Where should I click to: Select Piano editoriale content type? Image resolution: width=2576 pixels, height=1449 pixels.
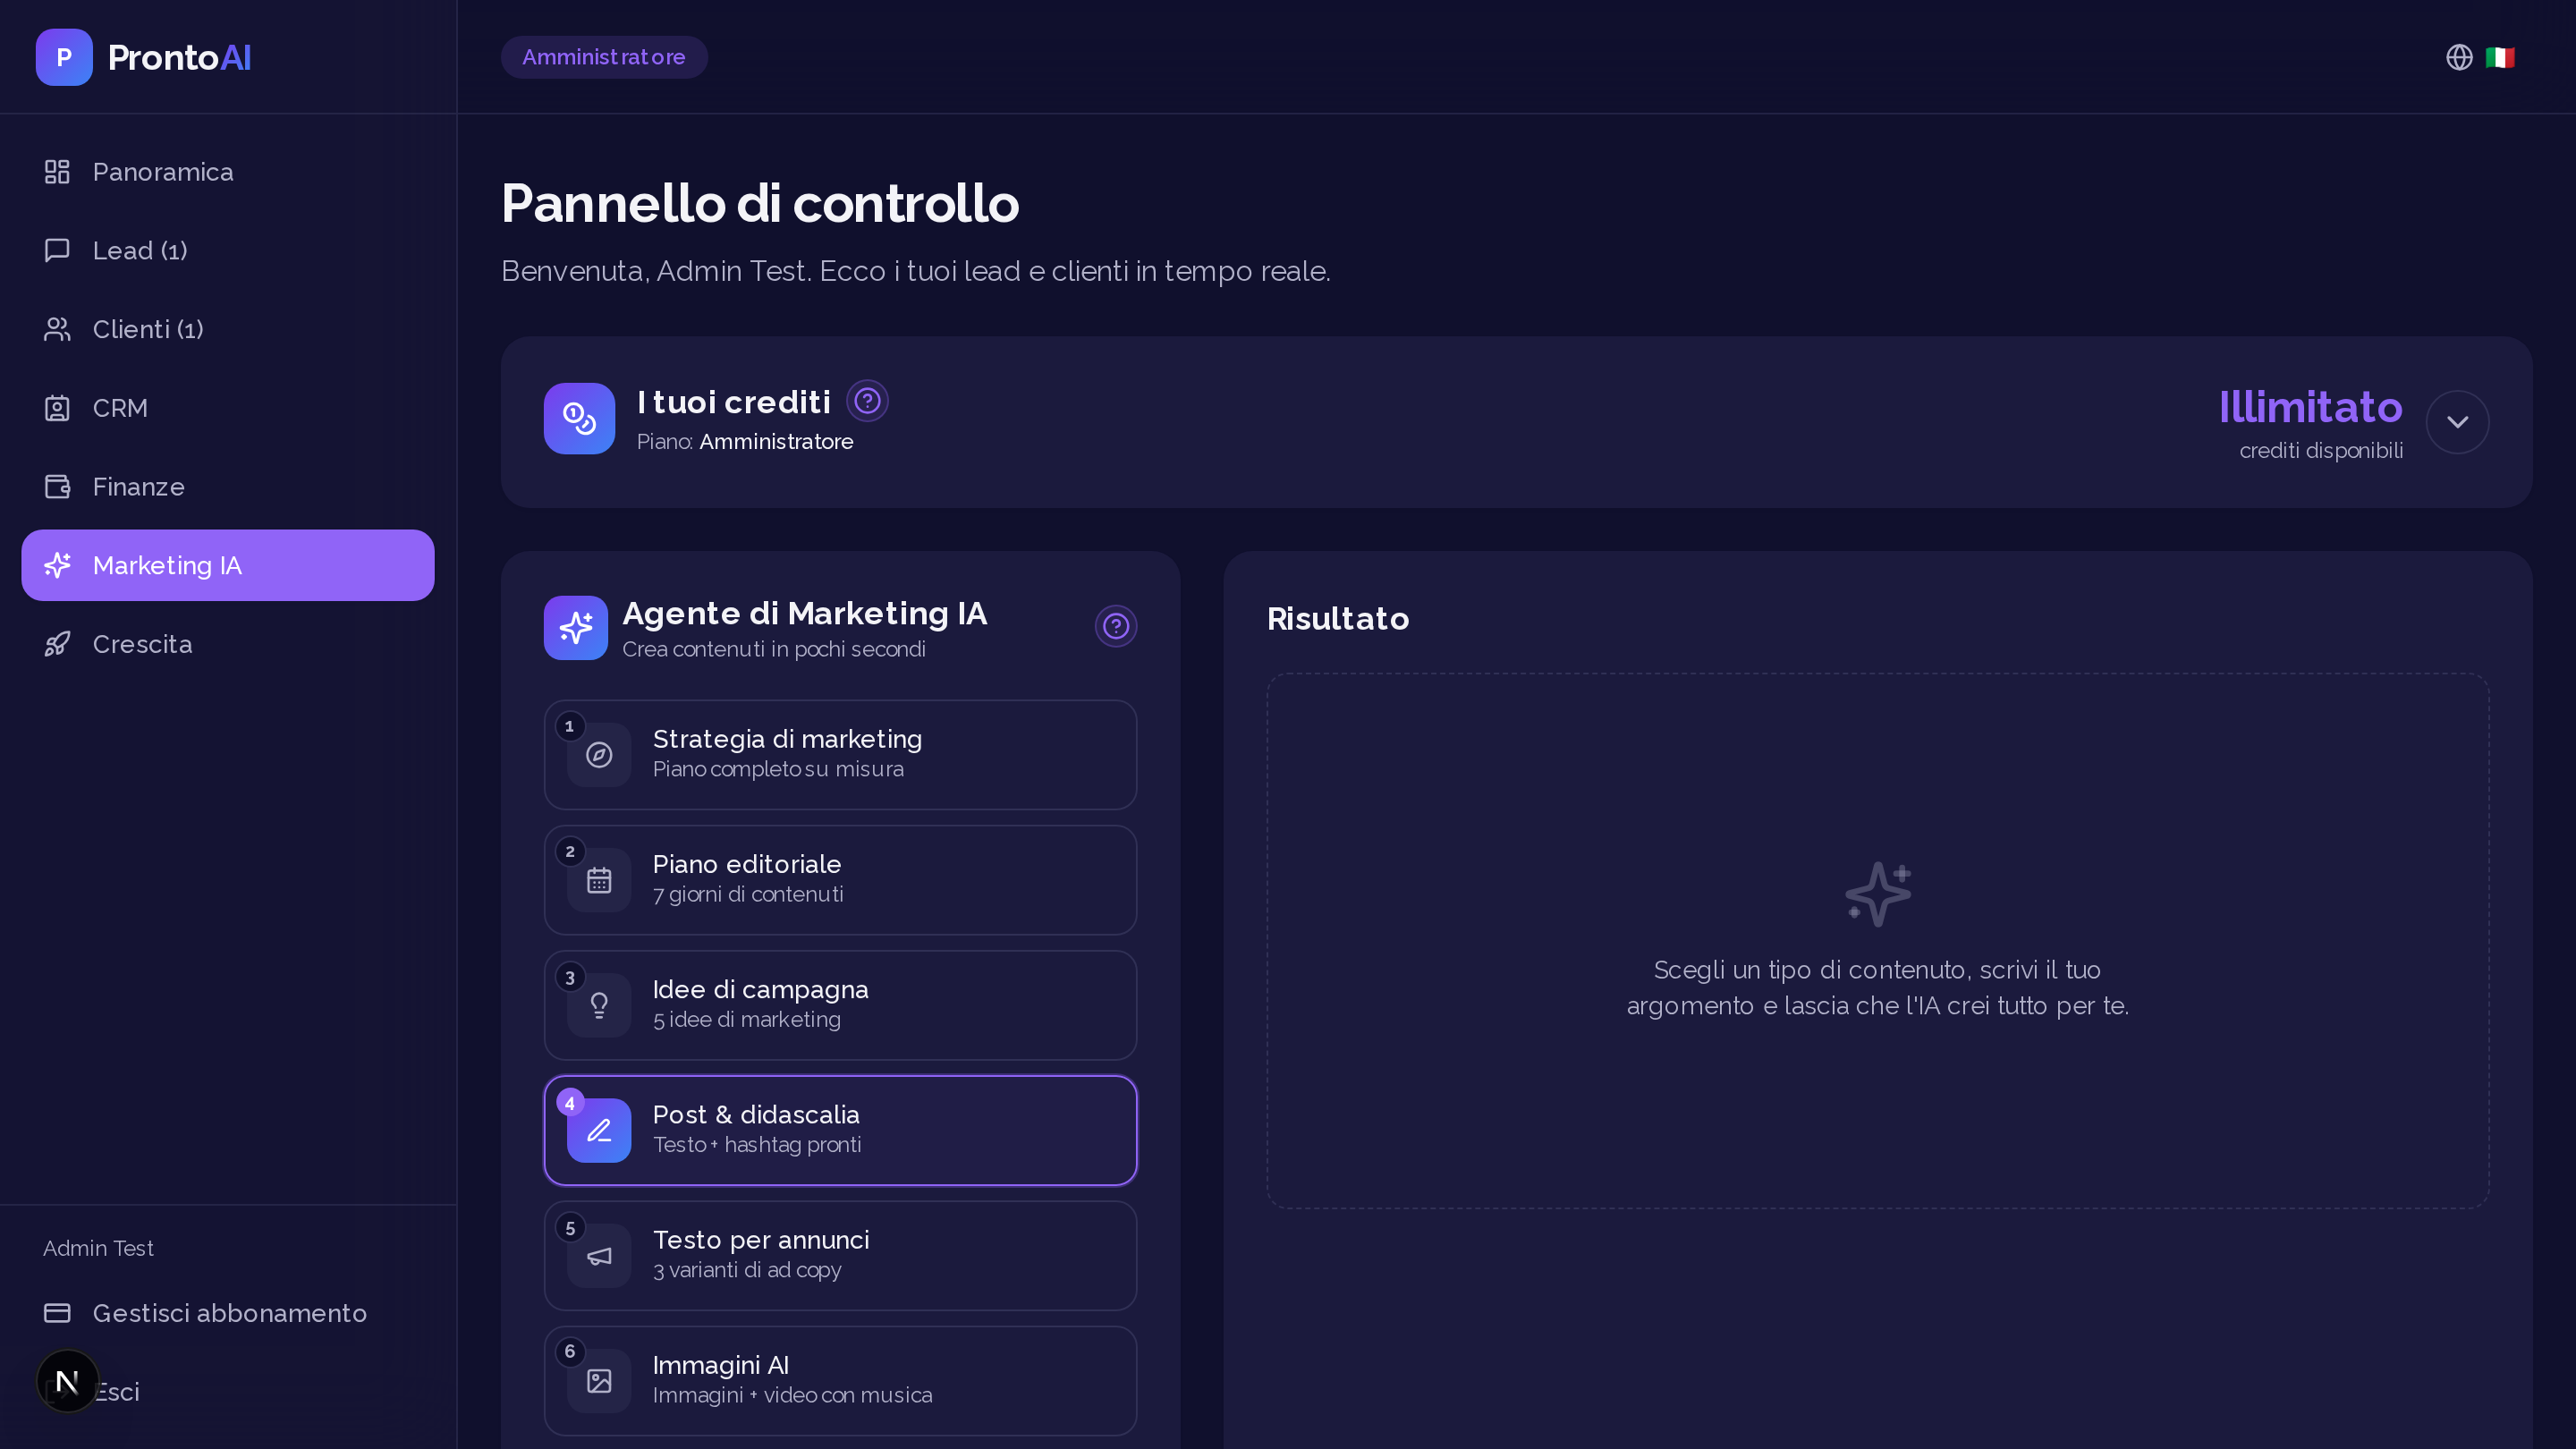point(840,880)
